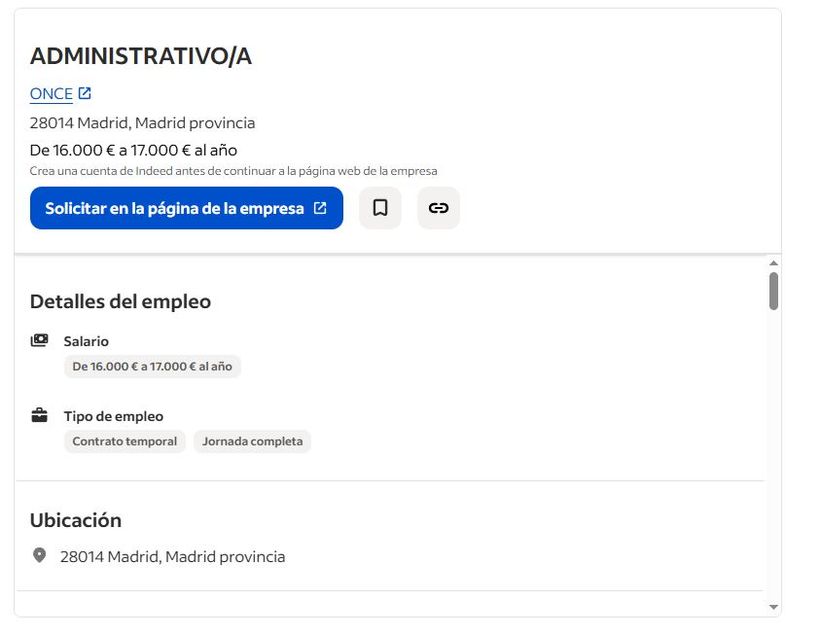Click the banknote icon next to Salario

[x=39, y=340]
